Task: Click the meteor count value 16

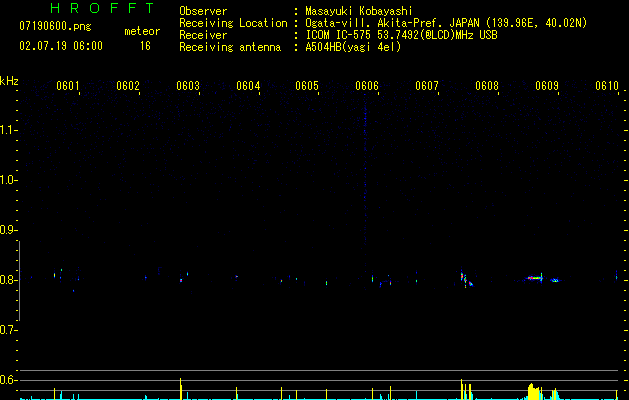Action: [x=145, y=46]
